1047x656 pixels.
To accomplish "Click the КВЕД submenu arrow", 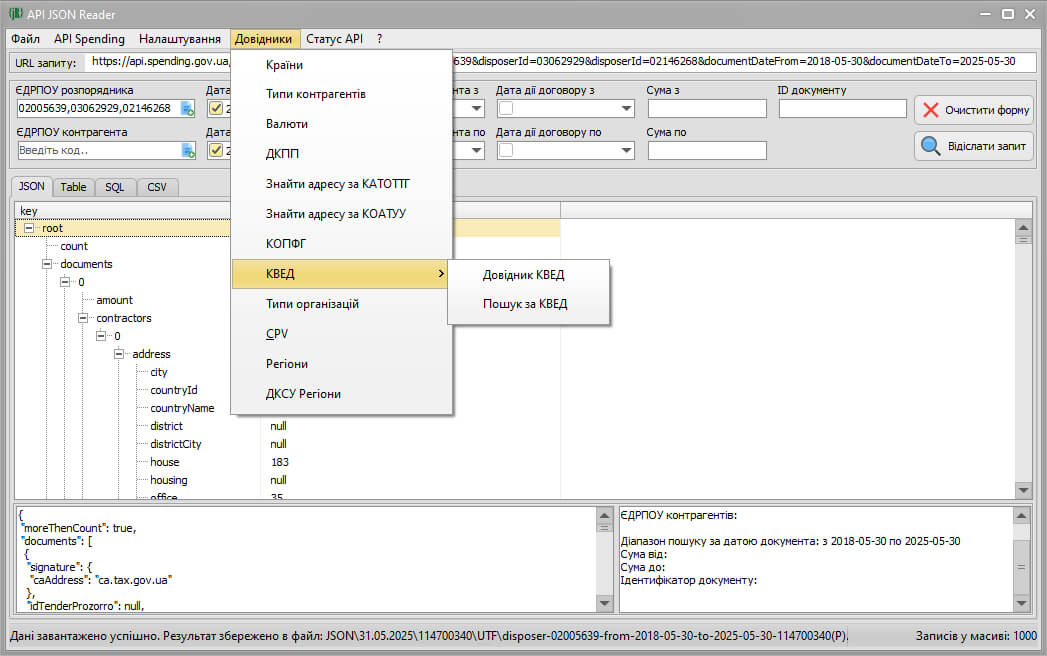I will (441, 274).
